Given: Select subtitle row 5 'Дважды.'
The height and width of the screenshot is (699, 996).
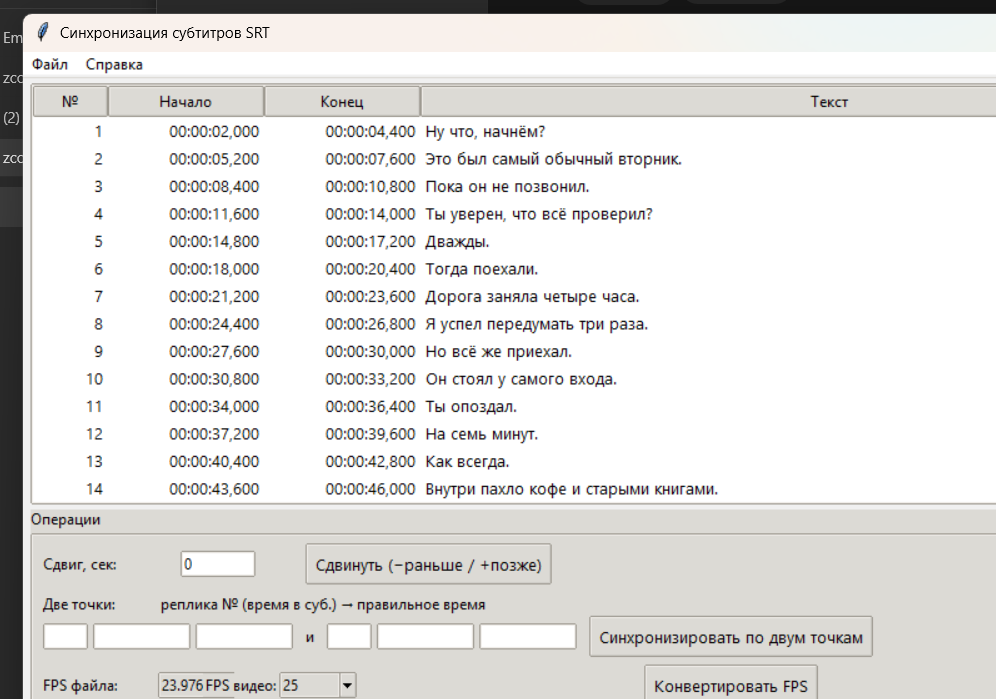Looking at the screenshot, I should pos(514,241).
